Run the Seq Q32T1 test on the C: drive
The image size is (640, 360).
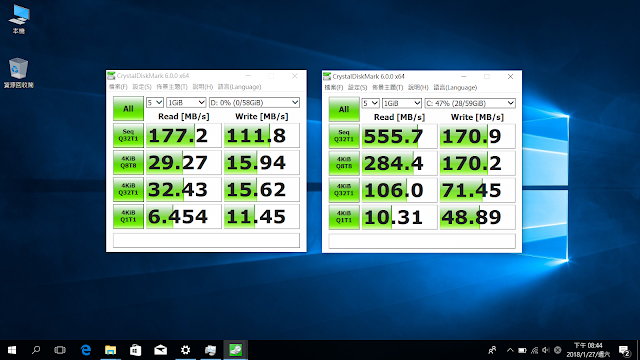pyautogui.click(x=344, y=136)
